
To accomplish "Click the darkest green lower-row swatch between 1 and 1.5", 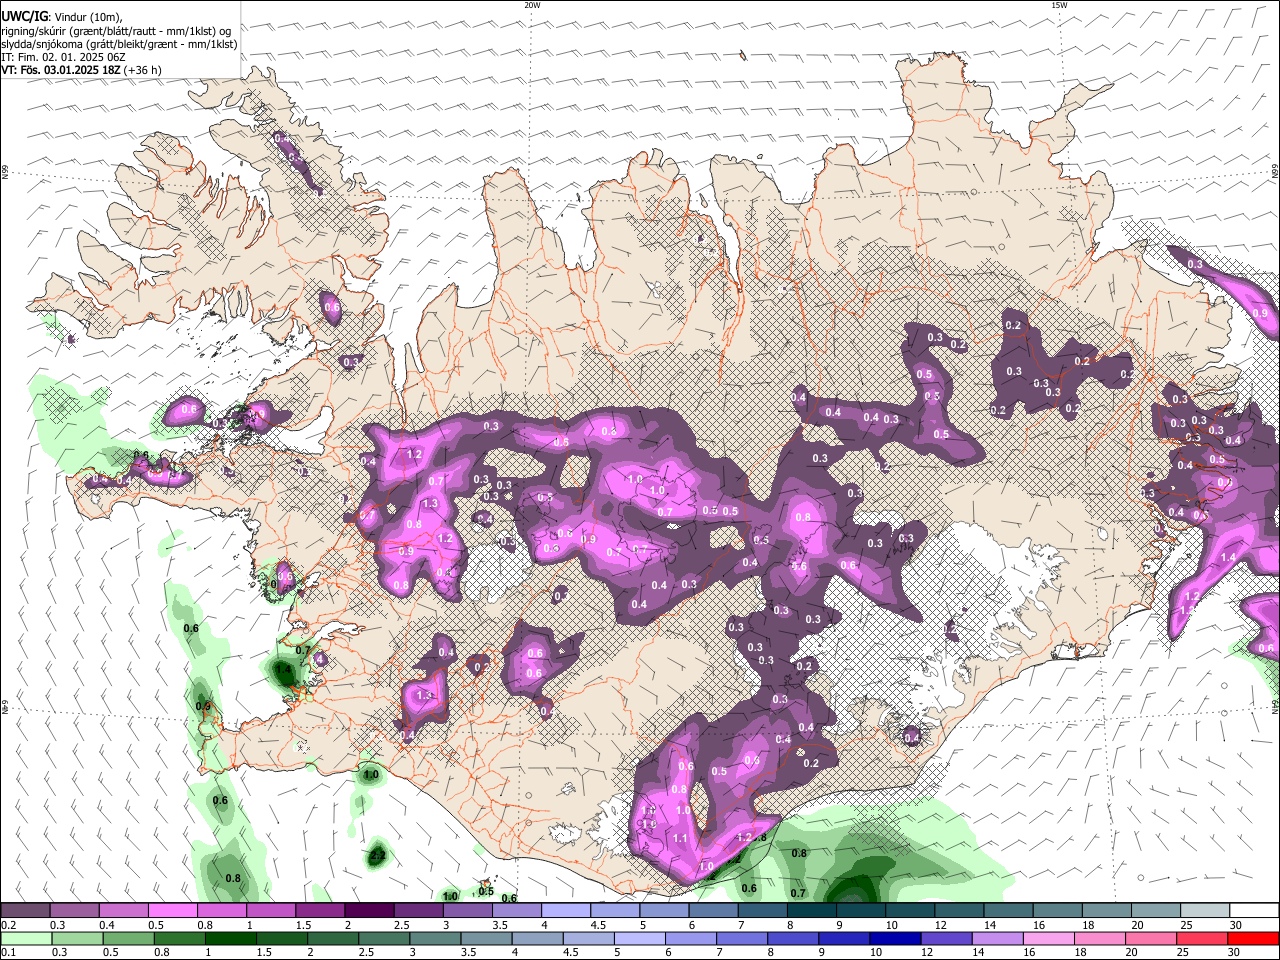I will point(231,938).
